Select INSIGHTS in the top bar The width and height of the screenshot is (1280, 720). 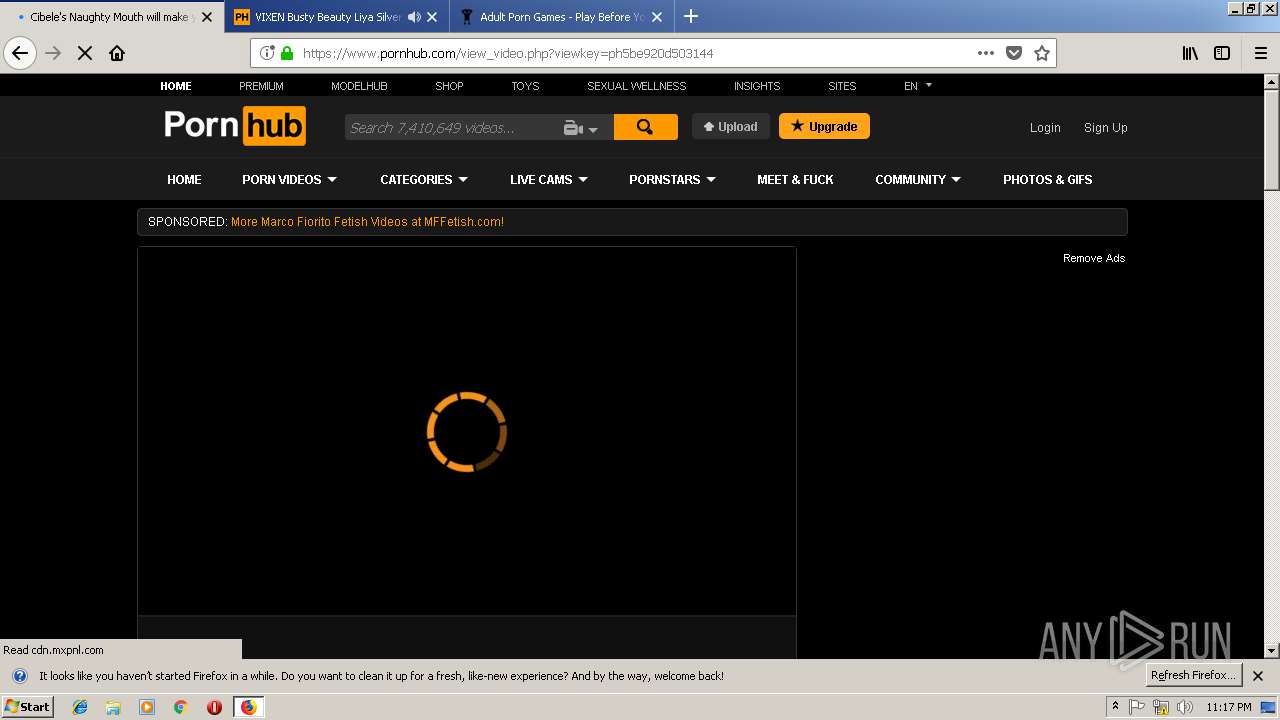tap(757, 86)
